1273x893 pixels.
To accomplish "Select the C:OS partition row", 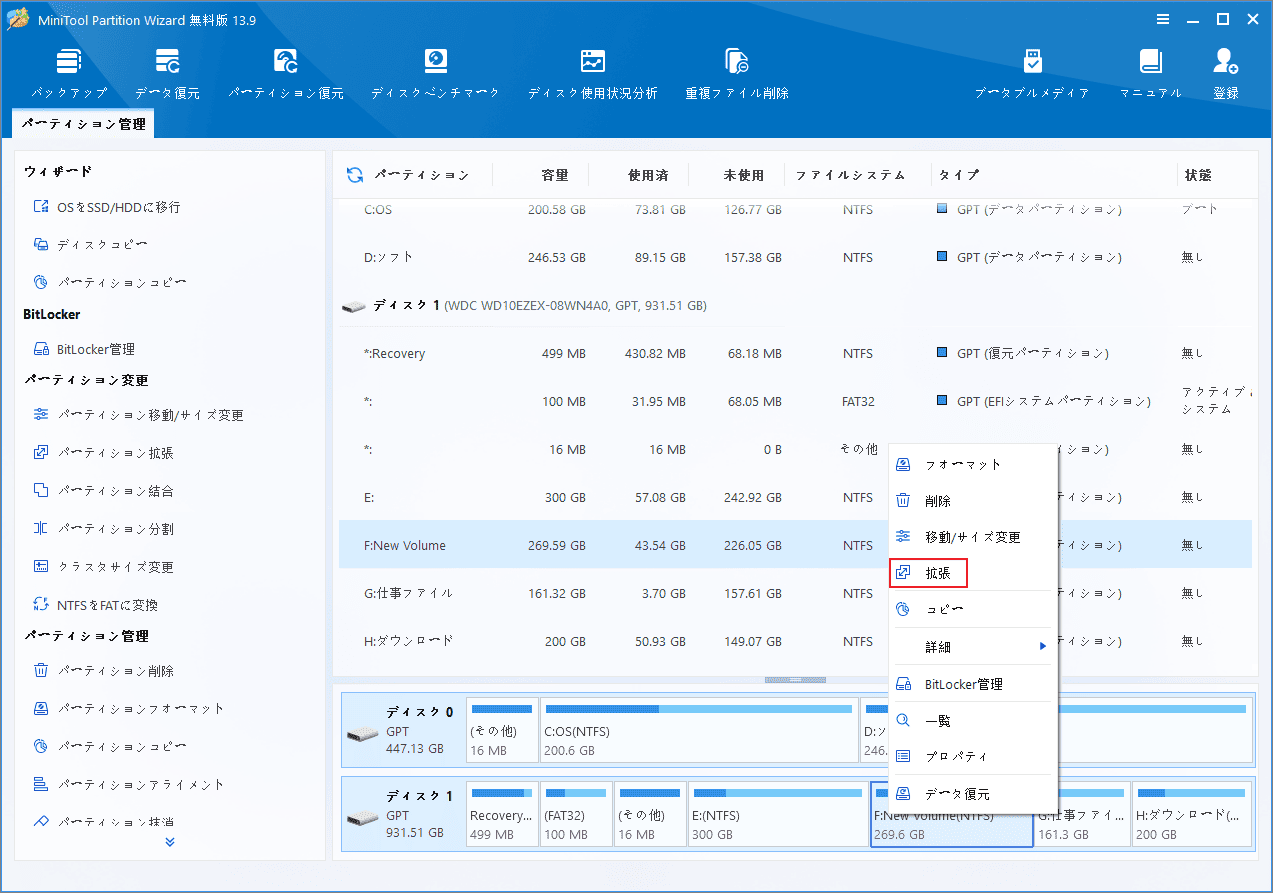I will (x=795, y=210).
